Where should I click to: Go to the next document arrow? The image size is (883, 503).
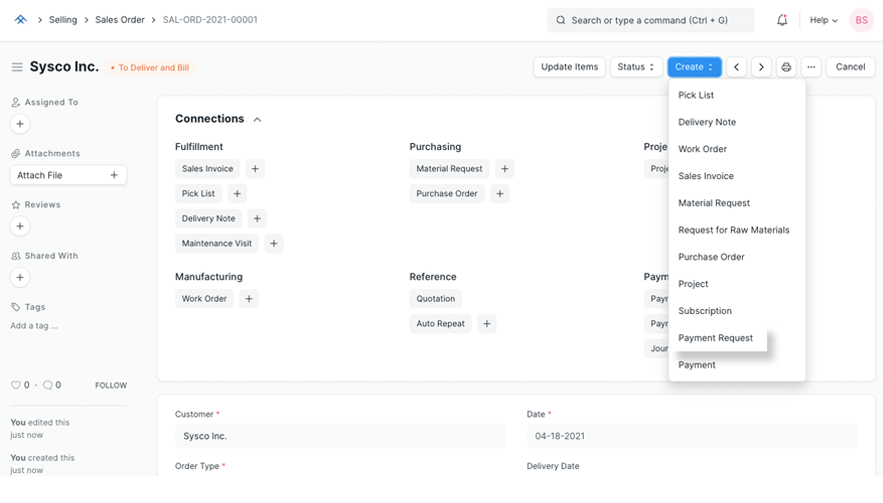coord(761,67)
